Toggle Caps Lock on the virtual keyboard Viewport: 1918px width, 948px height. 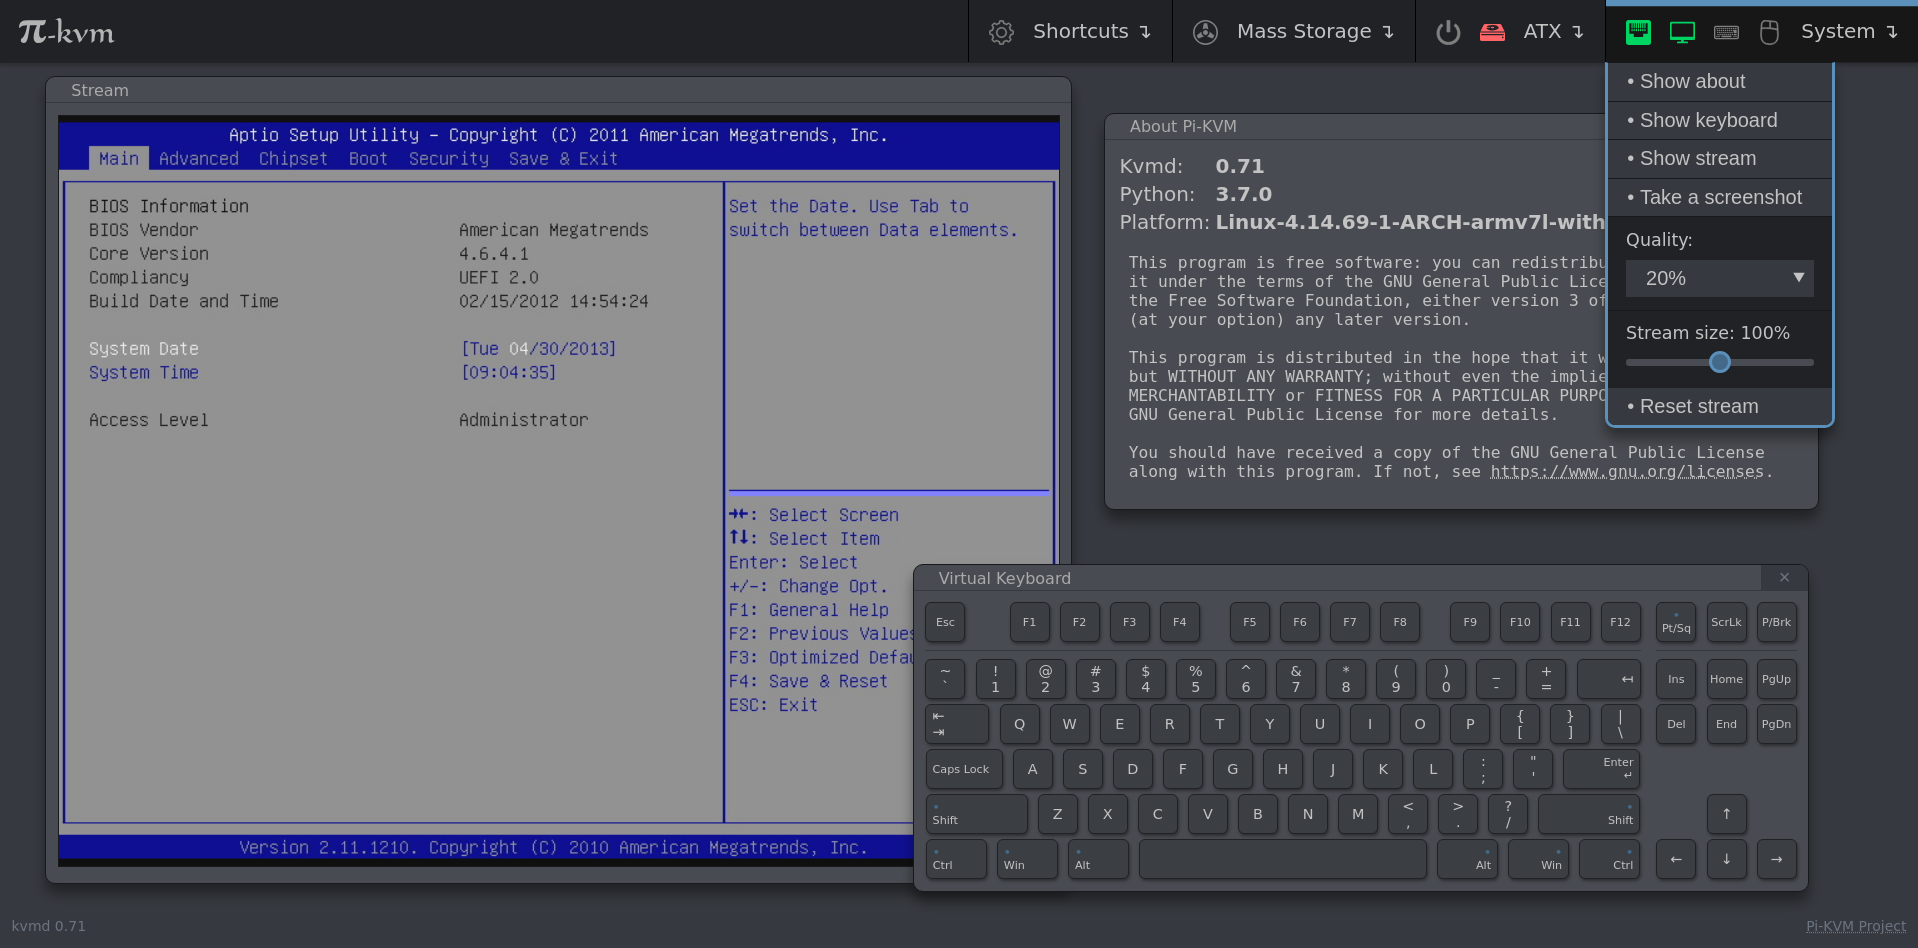pos(962,769)
